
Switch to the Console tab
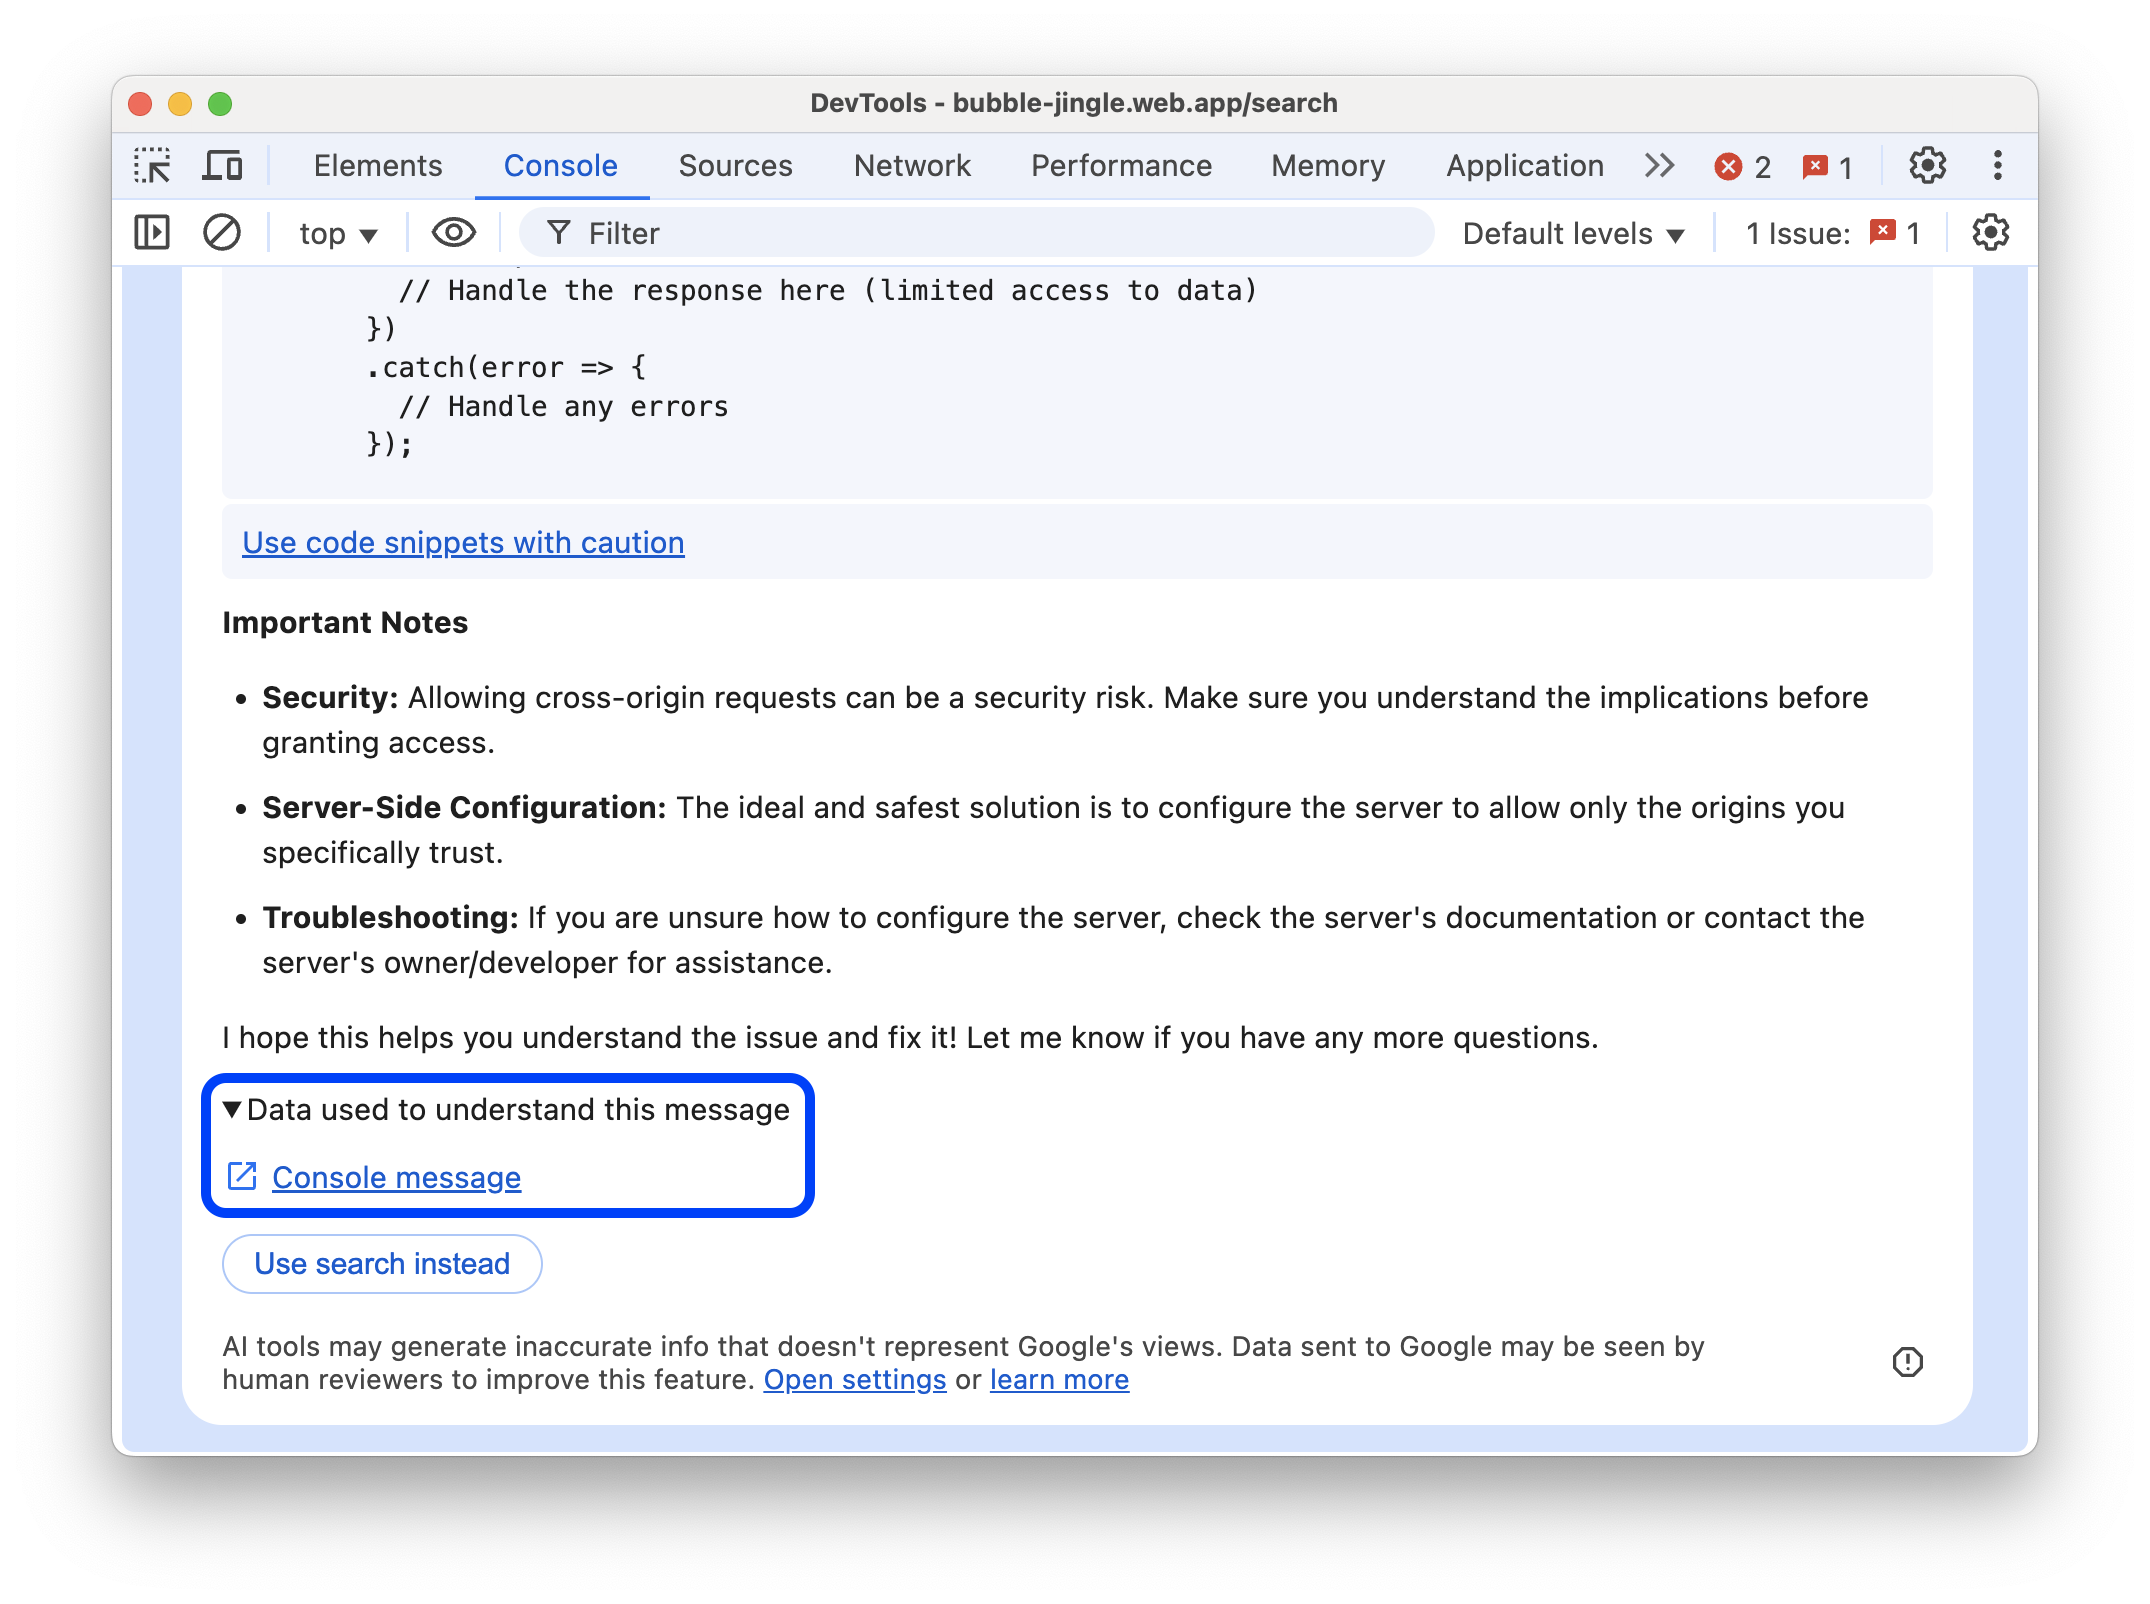pyautogui.click(x=559, y=165)
